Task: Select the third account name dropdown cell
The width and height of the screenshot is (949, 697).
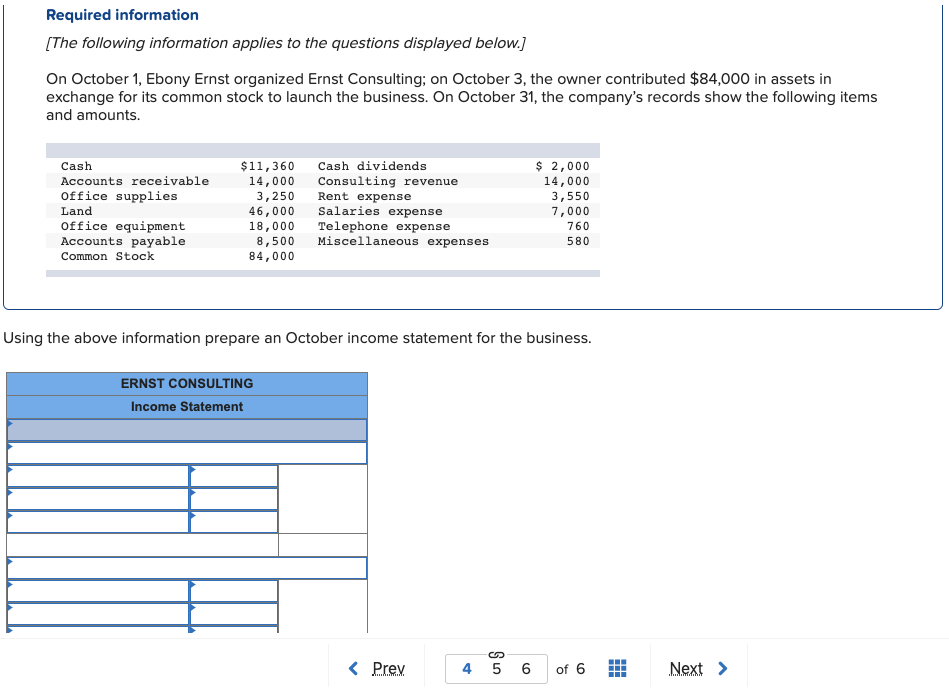Action: (98, 522)
